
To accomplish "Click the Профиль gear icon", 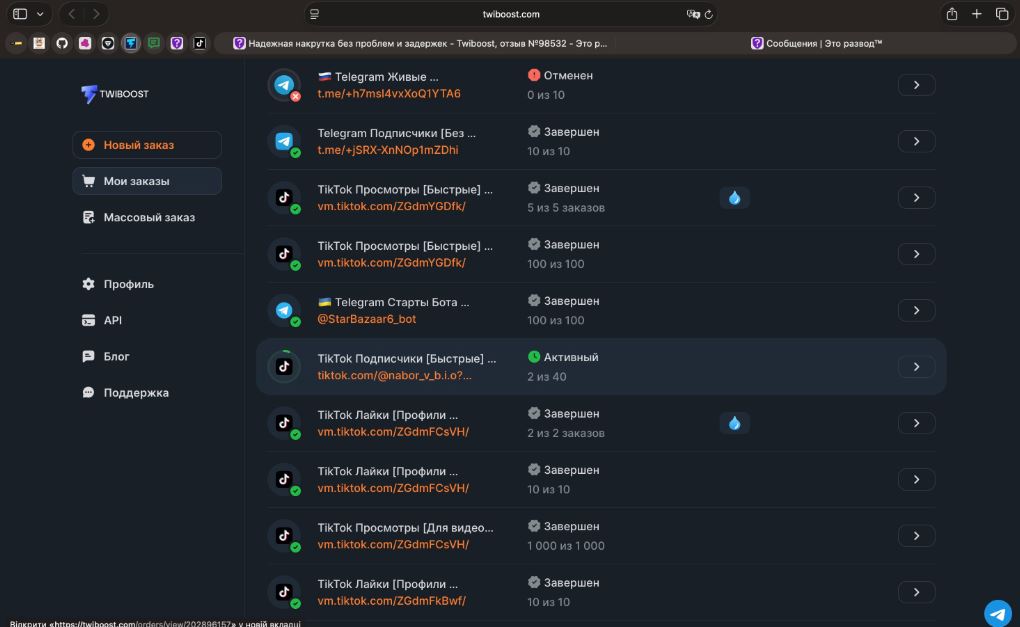I will click(x=88, y=284).
